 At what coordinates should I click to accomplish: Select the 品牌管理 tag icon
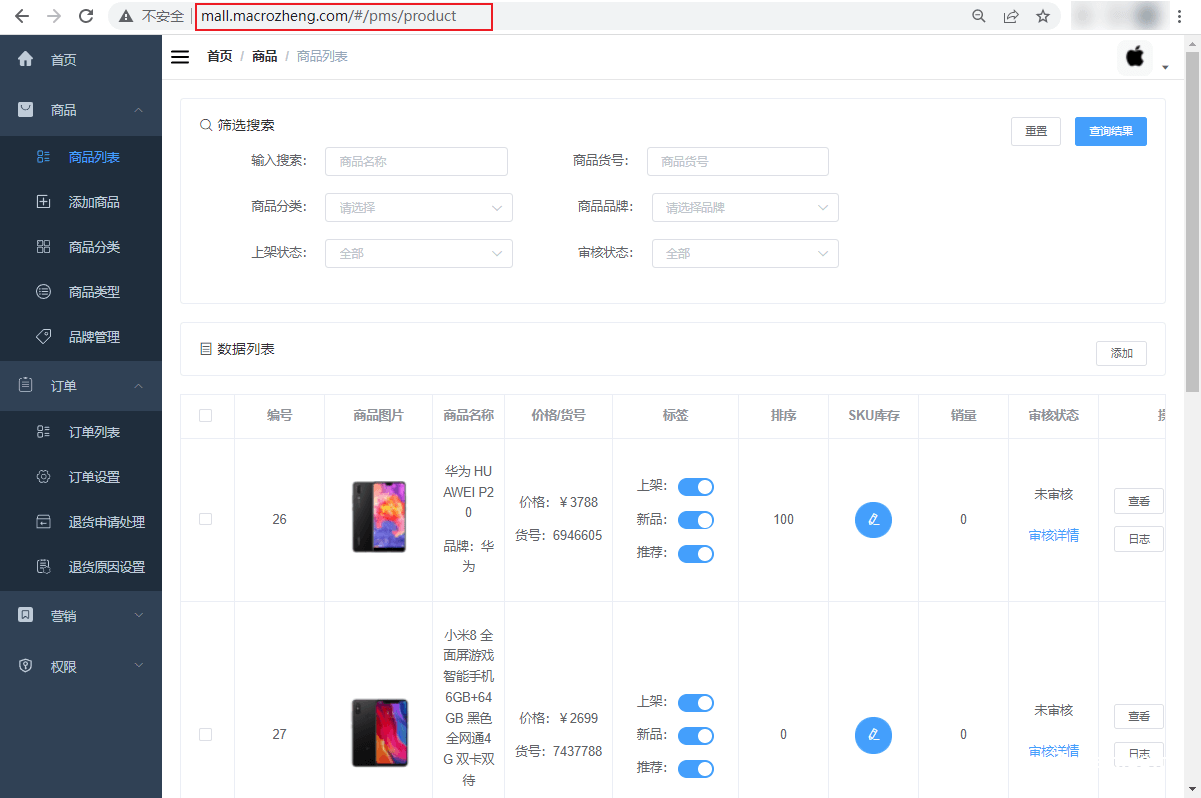tap(44, 336)
